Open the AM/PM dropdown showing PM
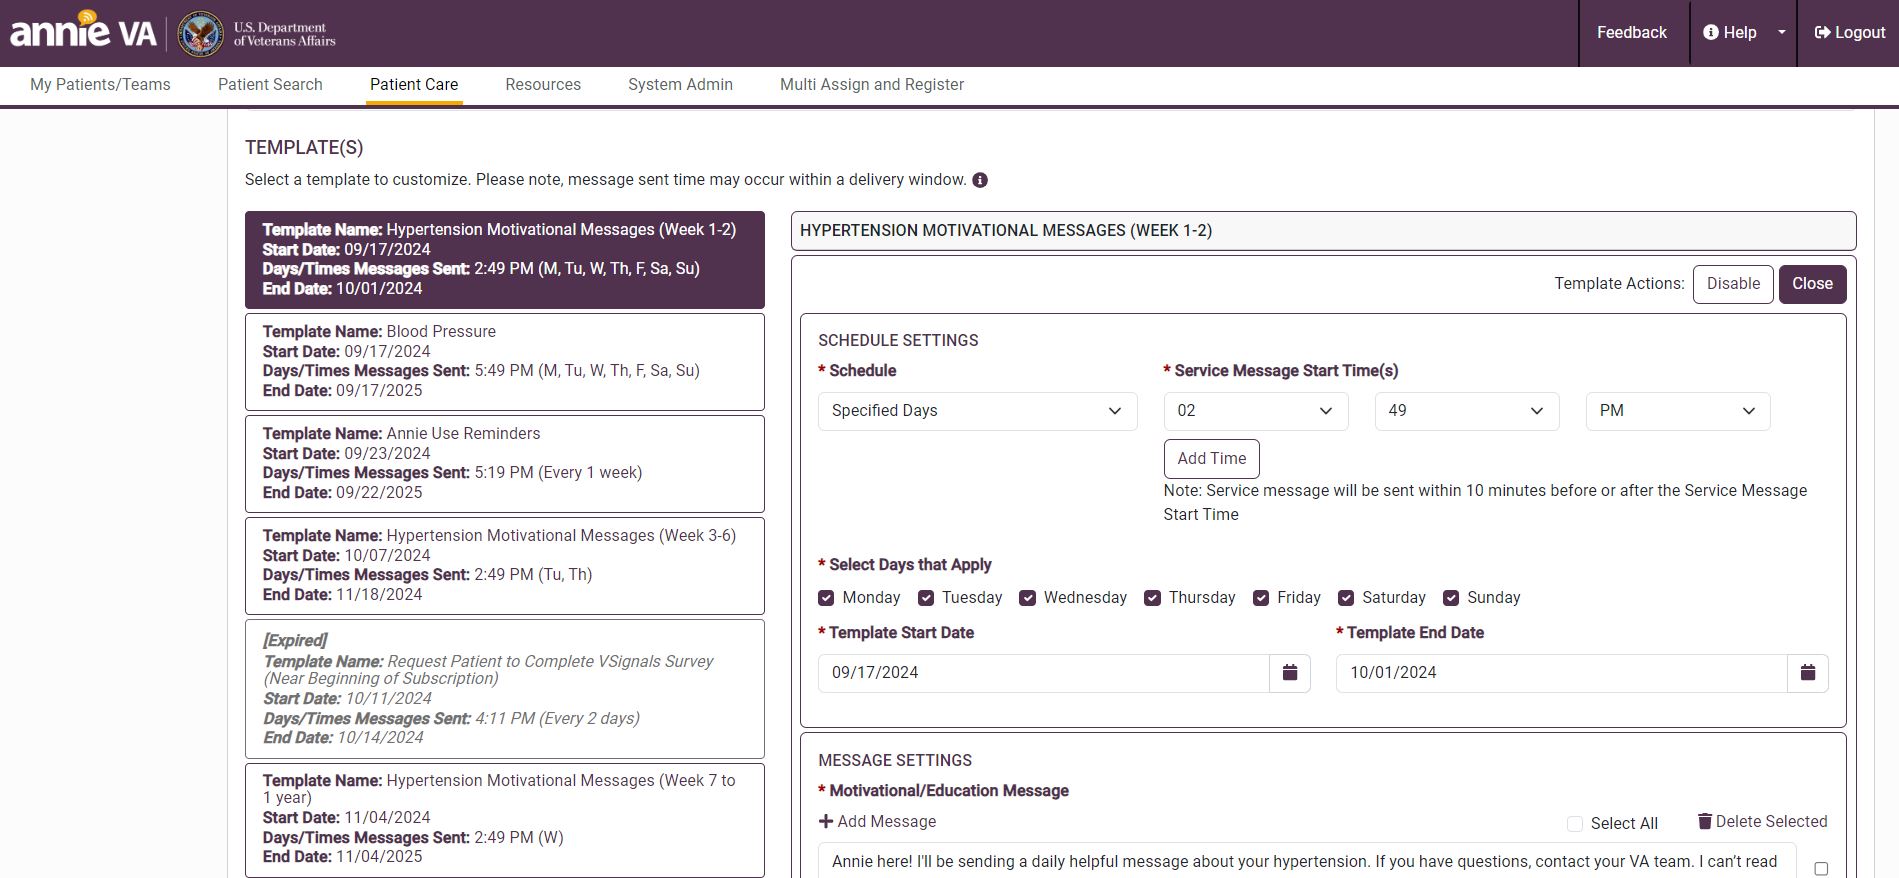The width and height of the screenshot is (1899, 878). (x=1678, y=411)
